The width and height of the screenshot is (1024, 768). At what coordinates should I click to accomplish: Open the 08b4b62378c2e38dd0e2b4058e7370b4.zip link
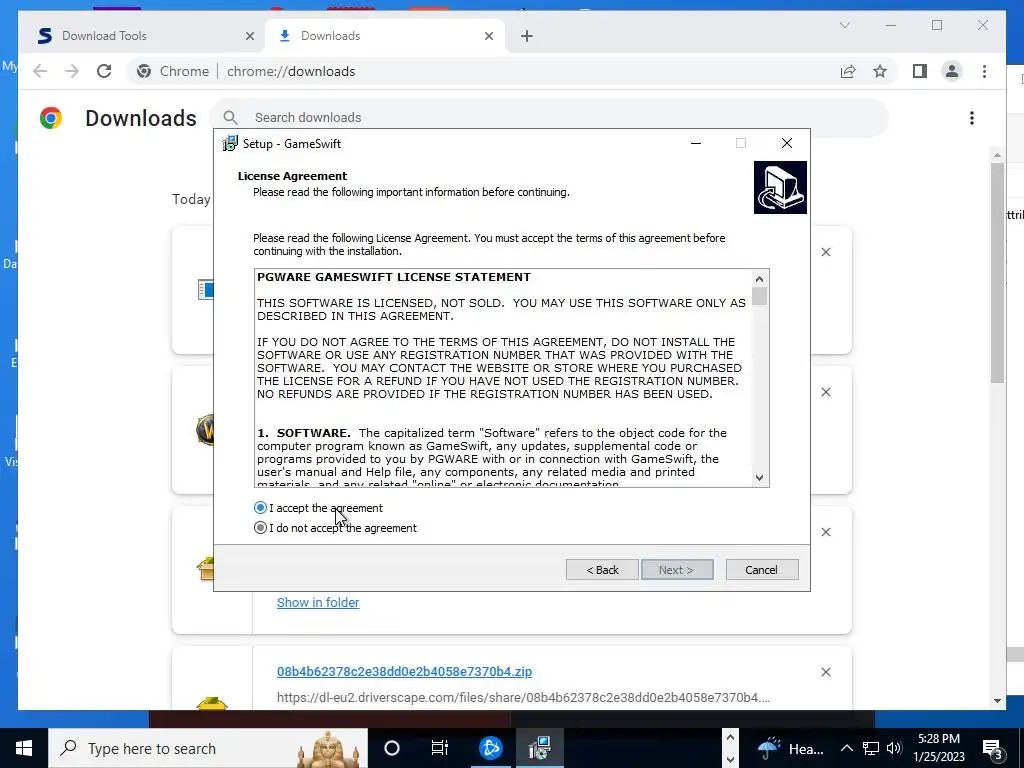pyautogui.click(x=404, y=671)
